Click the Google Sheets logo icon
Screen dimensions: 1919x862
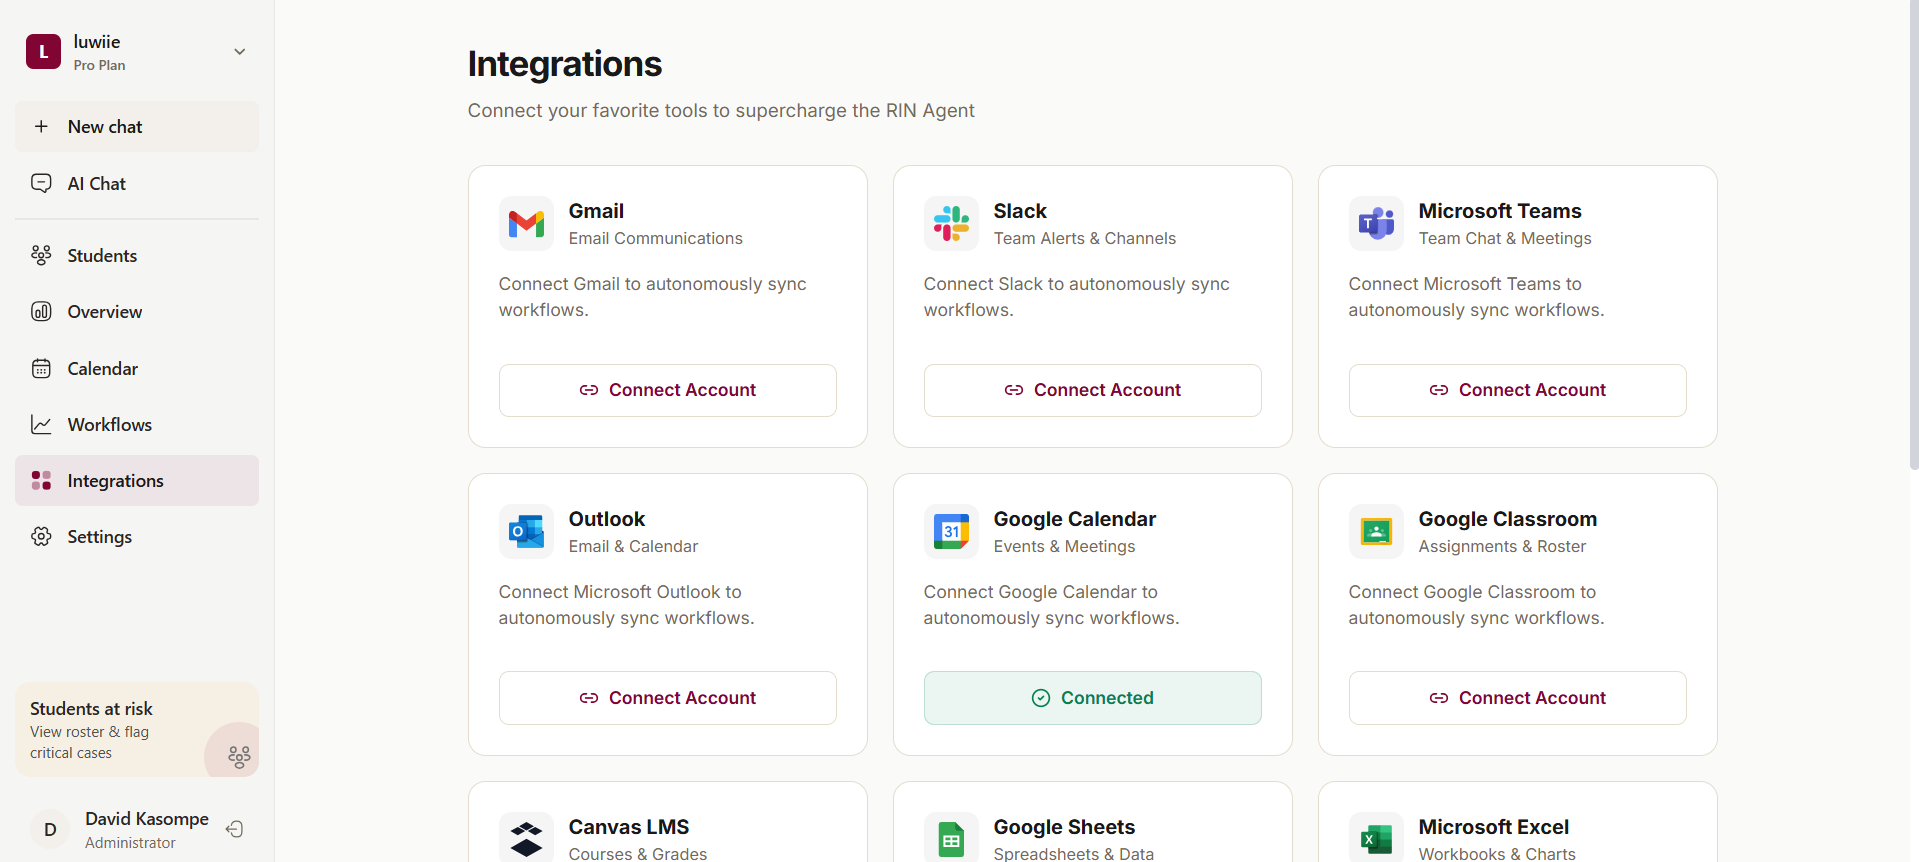click(951, 838)
